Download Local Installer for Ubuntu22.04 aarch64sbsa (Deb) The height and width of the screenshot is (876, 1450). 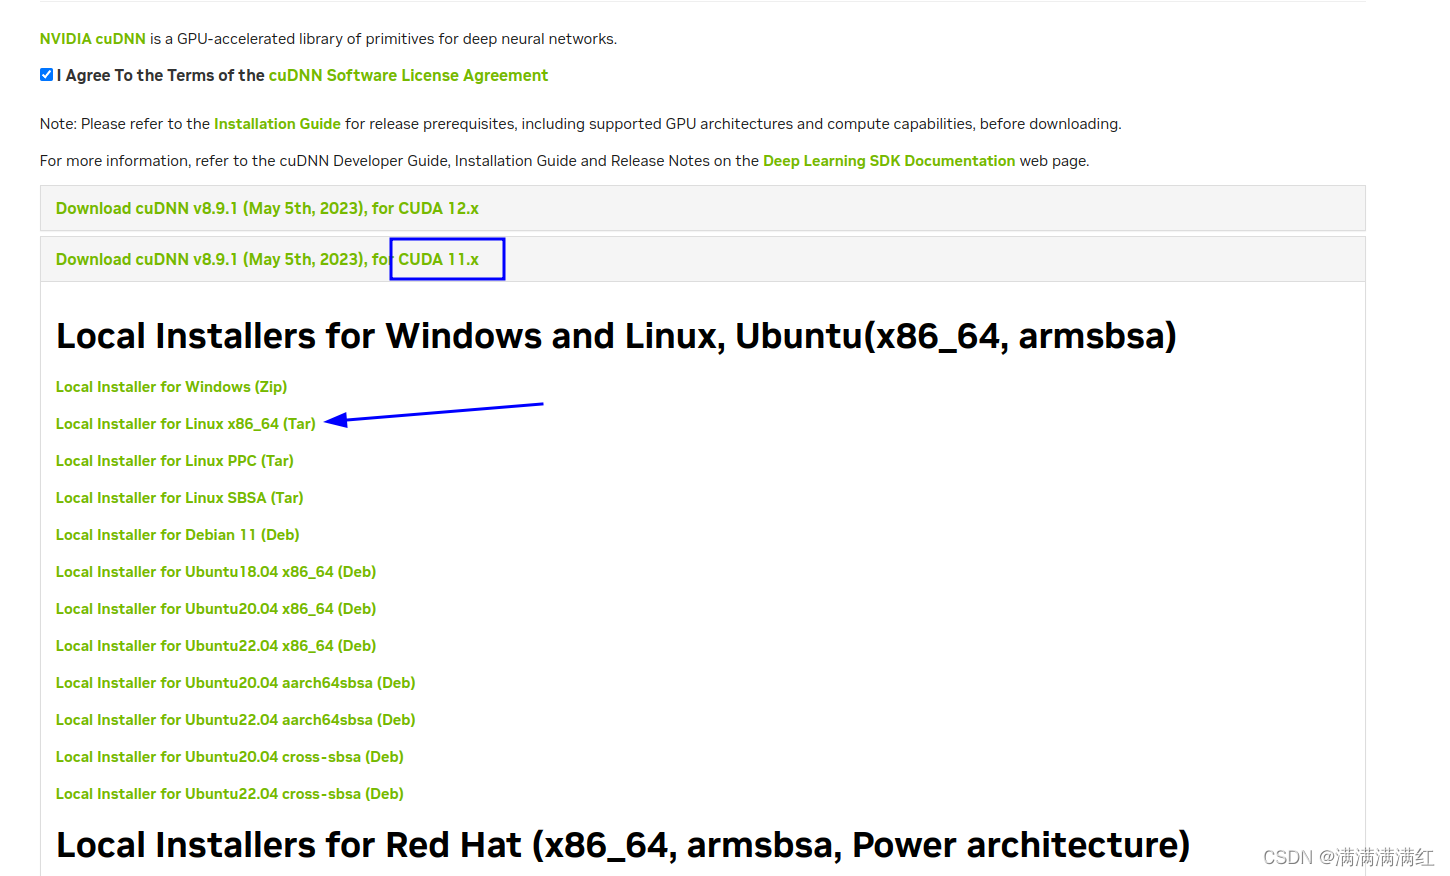[236, 720]
